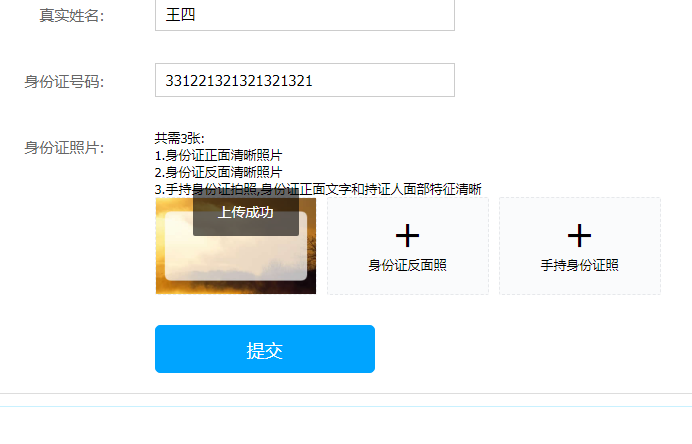Click the gray divider line below 提交
692x444 pixels.
[x=346, y=393]
